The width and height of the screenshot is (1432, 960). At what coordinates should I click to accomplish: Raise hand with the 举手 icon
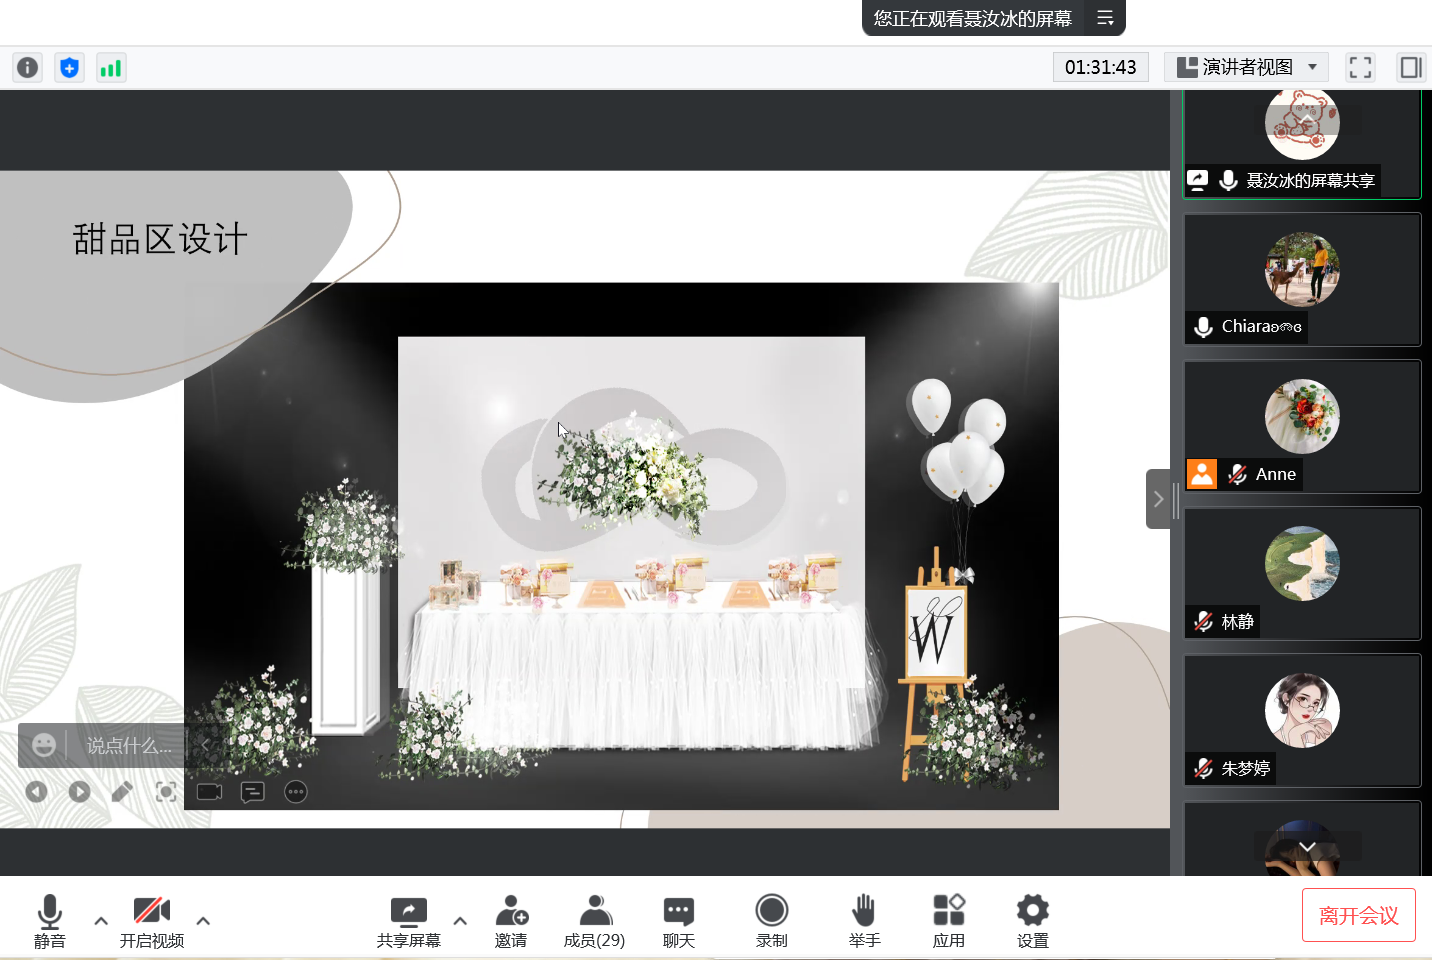864,920
